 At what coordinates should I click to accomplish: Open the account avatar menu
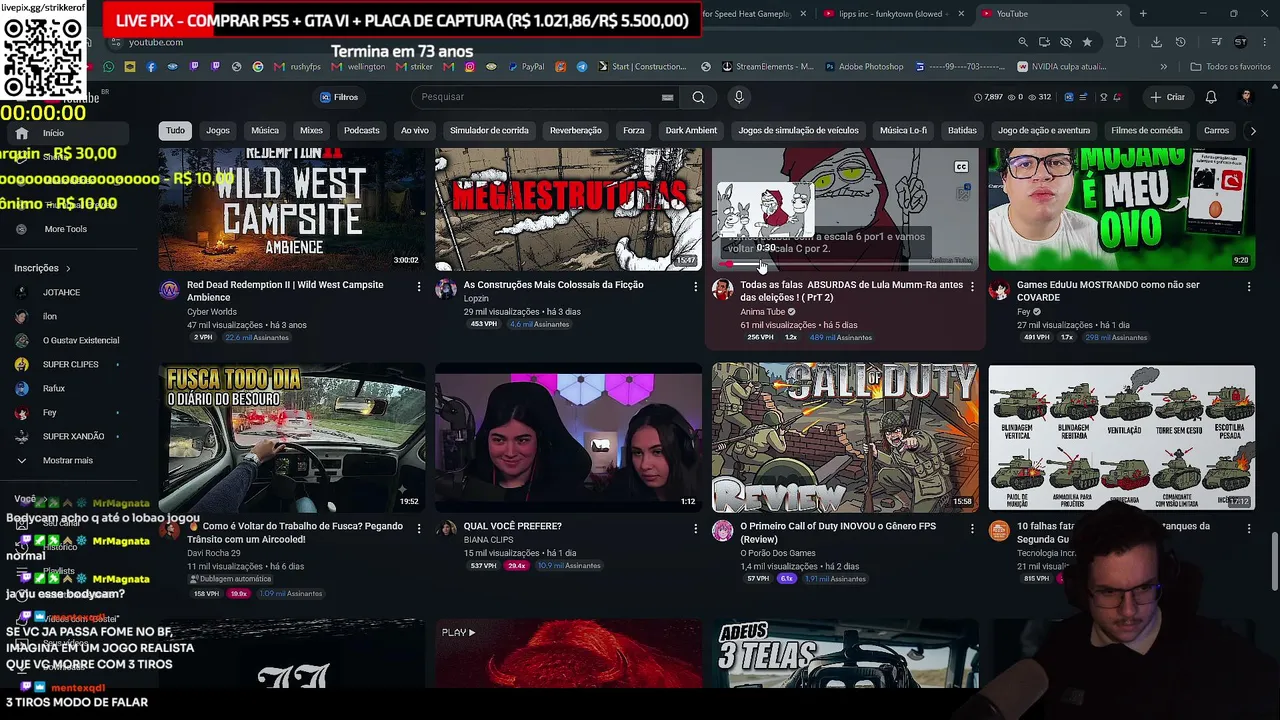[x=1246, y=97]
